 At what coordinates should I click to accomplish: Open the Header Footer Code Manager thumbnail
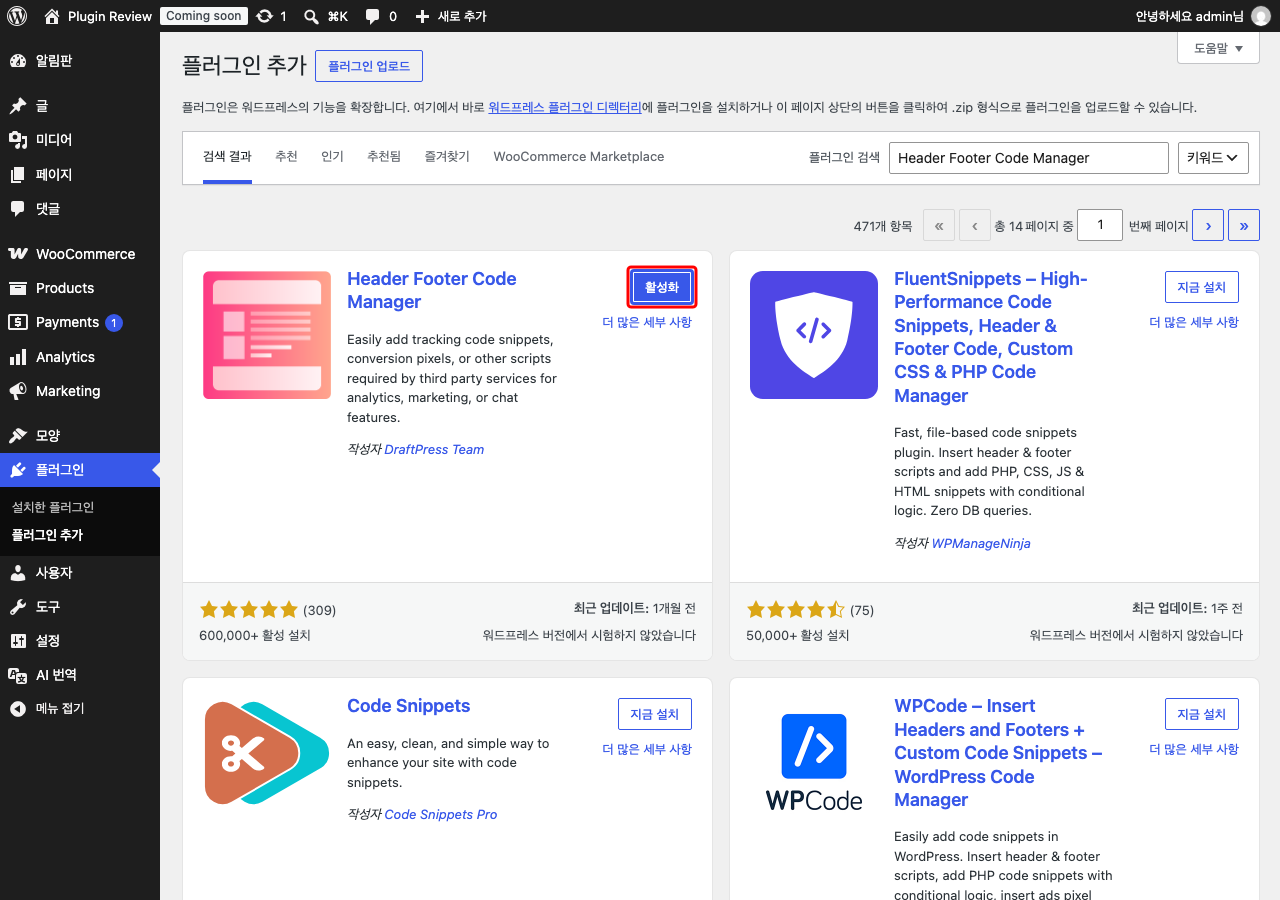[267, 335]
